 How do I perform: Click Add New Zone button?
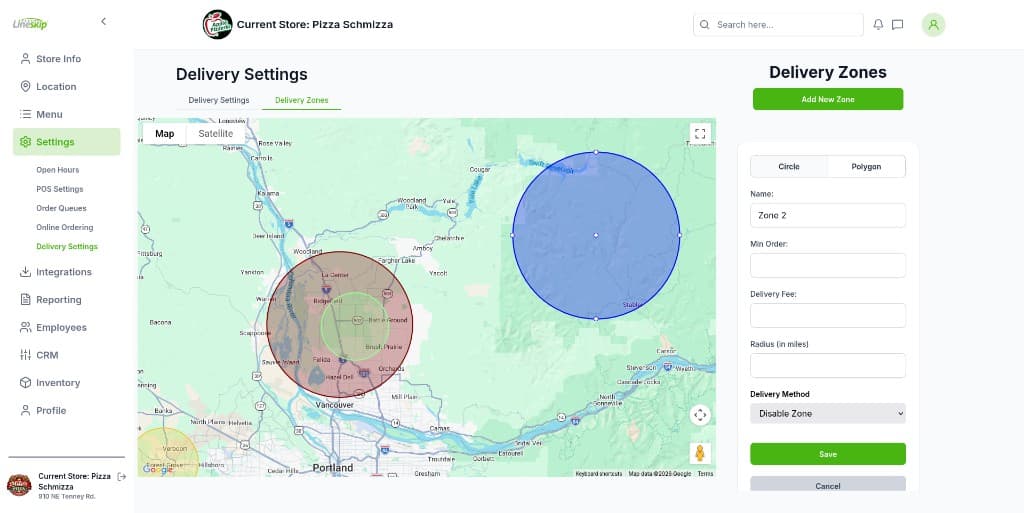828,99
